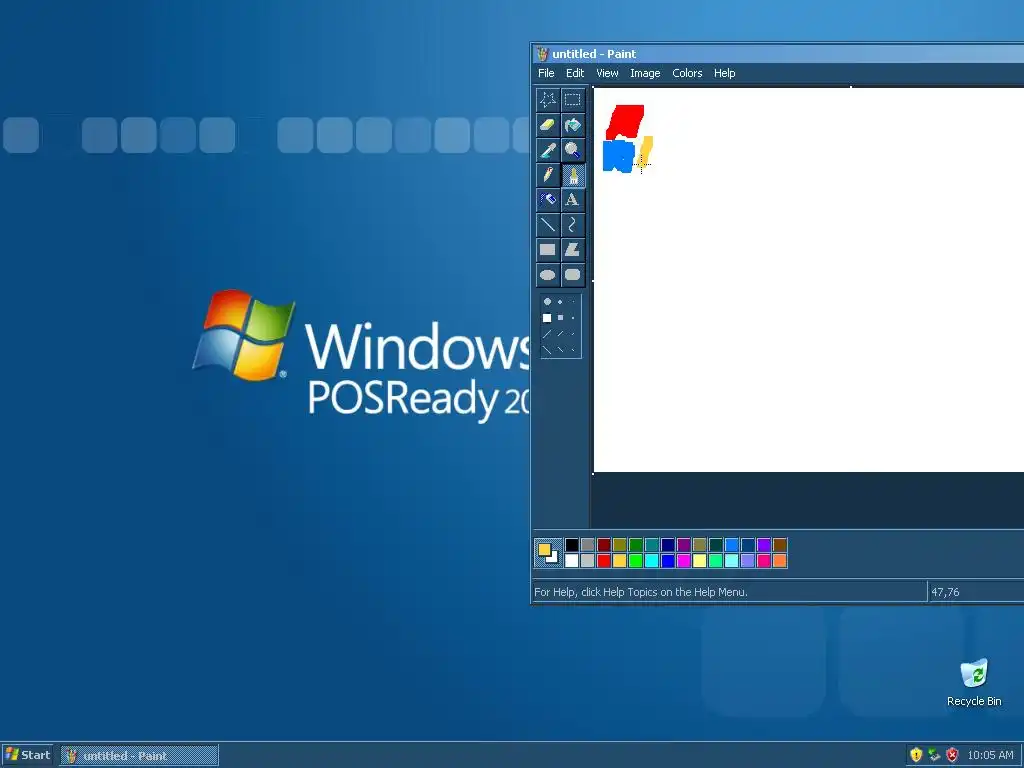1024x768 pixels.
Task: Choose the Rounded Rectangle tool
Action: pyautogui.click(x=572, y=275)
